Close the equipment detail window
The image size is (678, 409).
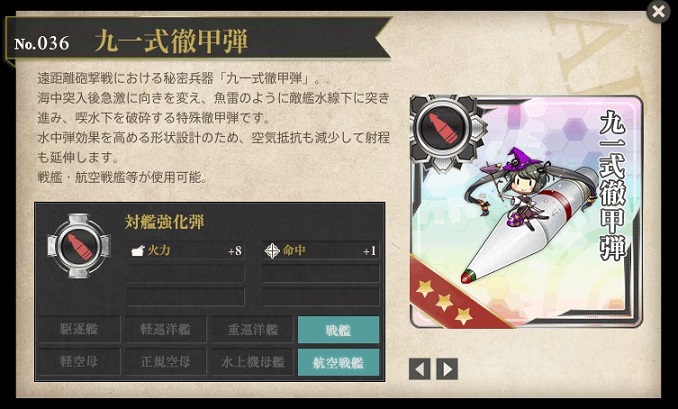pos(658,11)
